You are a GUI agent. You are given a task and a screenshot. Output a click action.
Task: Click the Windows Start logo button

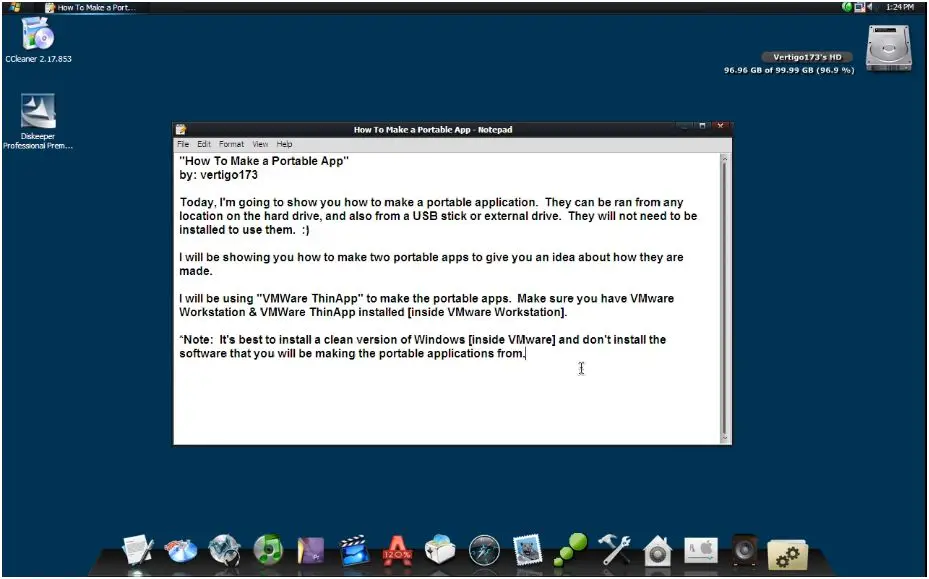[x=15, y=7]
